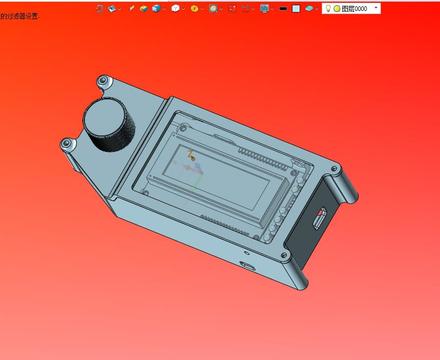
Task: Toggle the yellow circle layer state
Action: 337,9
